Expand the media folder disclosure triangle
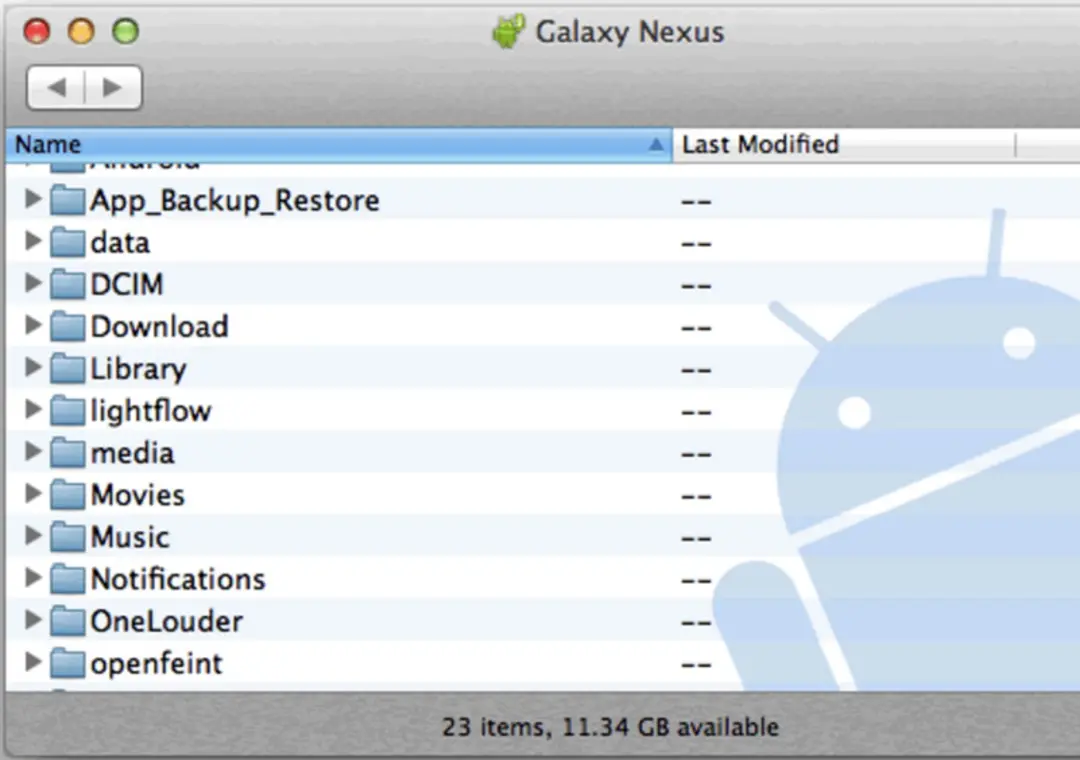Screen dimensions: 1080x760 tap(32, 451)
